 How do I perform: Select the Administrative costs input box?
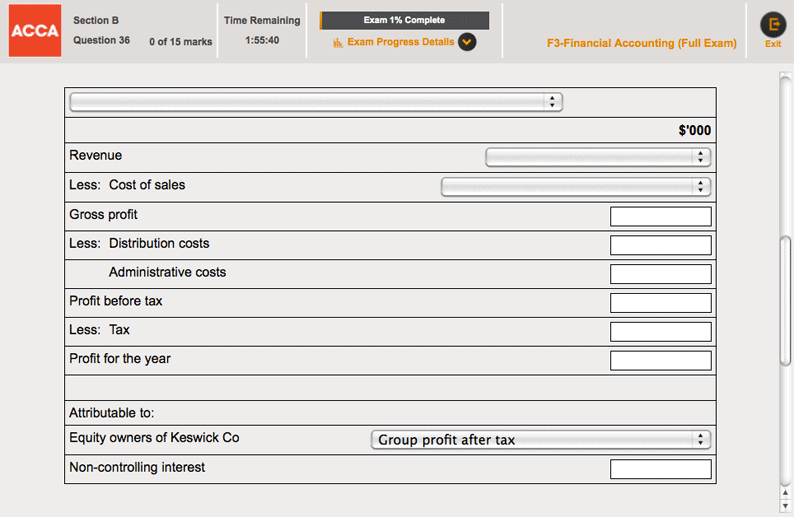tap(660, 274)
